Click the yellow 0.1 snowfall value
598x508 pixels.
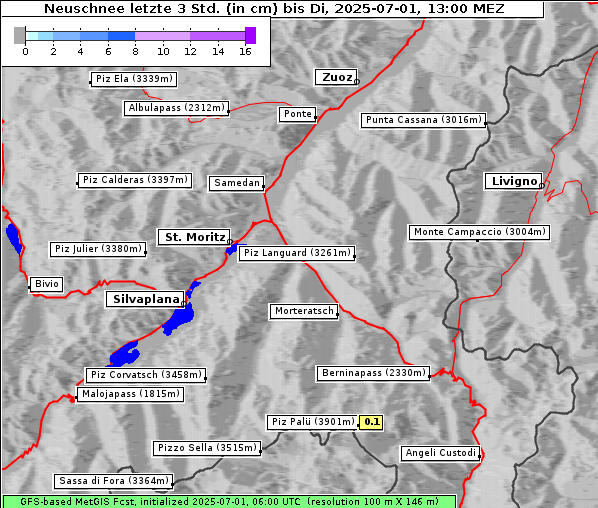(x=371, y=422)
